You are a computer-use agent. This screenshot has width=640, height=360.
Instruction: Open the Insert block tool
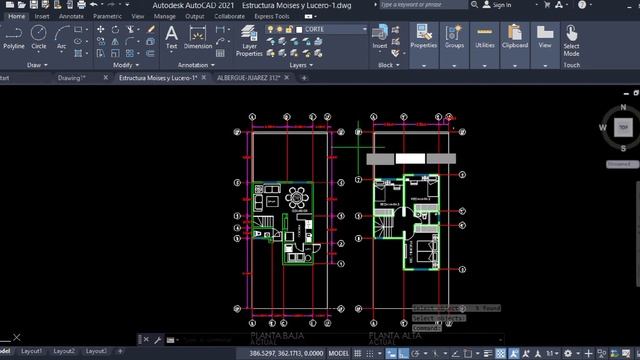tap(380, 37)
